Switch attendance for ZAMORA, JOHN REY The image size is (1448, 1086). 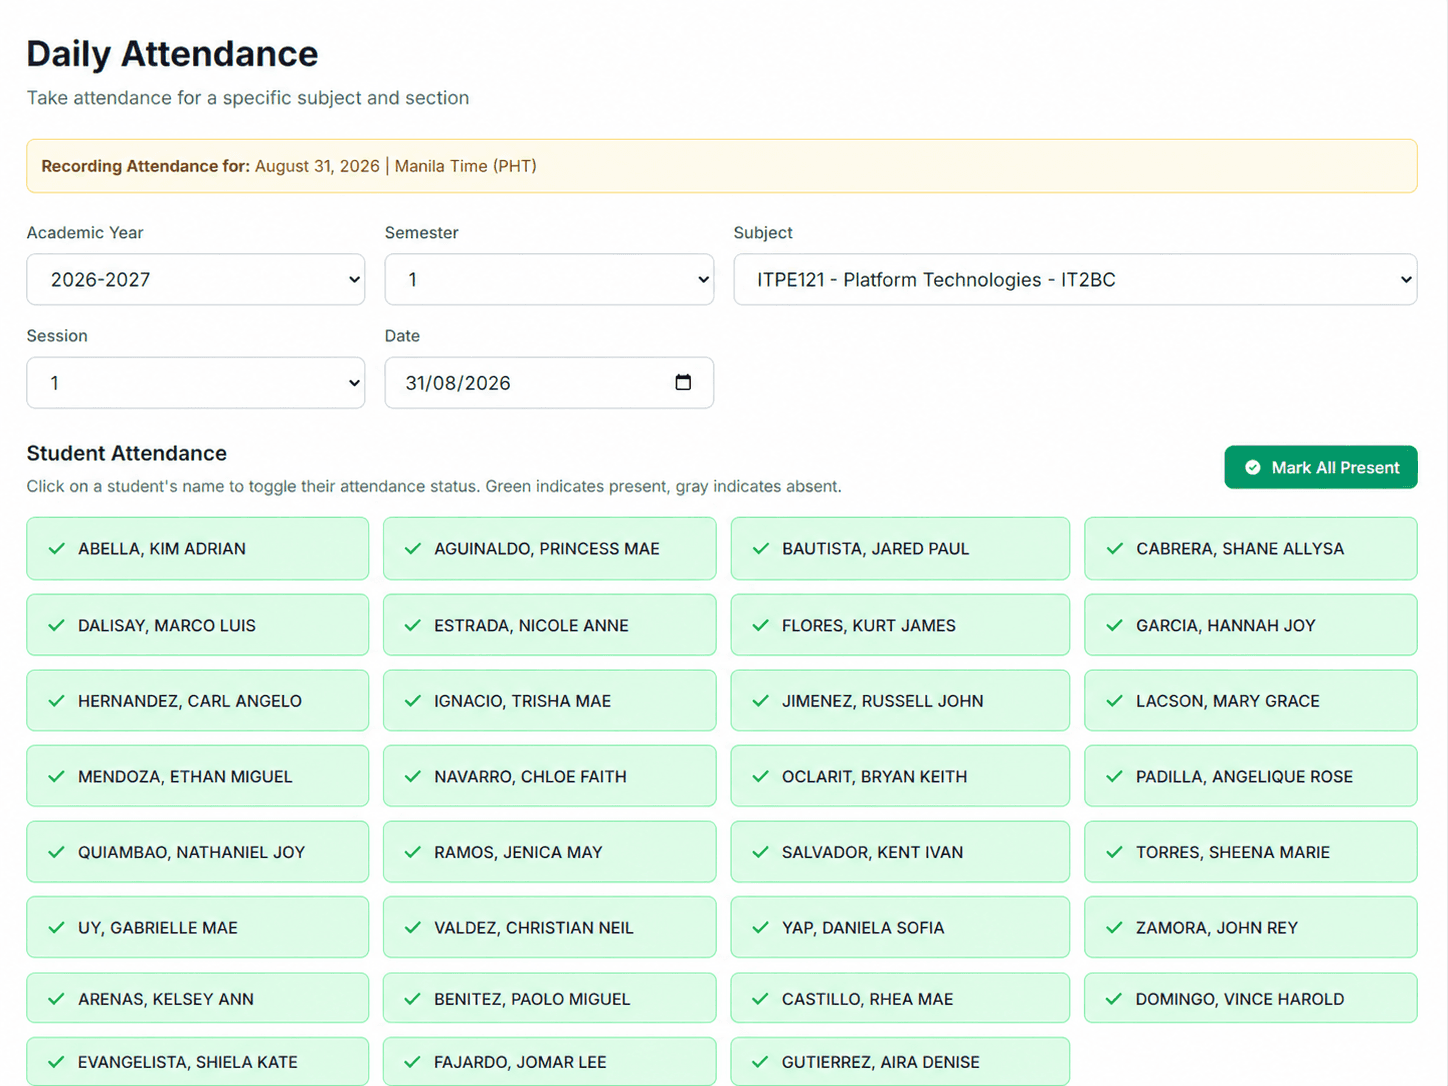1251,928
